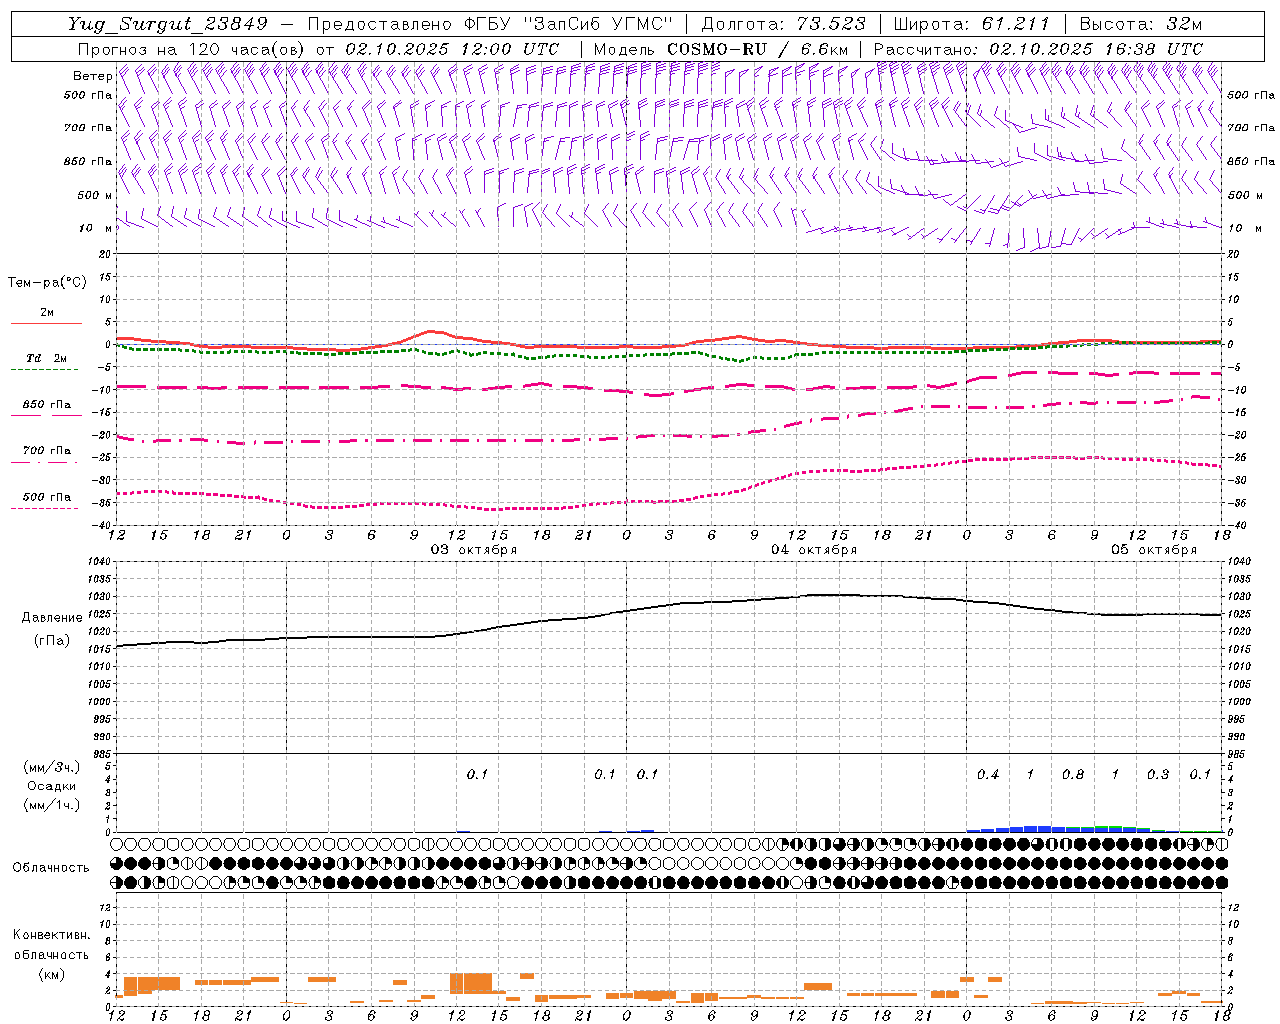Click the 'Модель COSMO-RU / 6.6км' label
This screenshot has height=1024, width=1280.
point(721,49)
